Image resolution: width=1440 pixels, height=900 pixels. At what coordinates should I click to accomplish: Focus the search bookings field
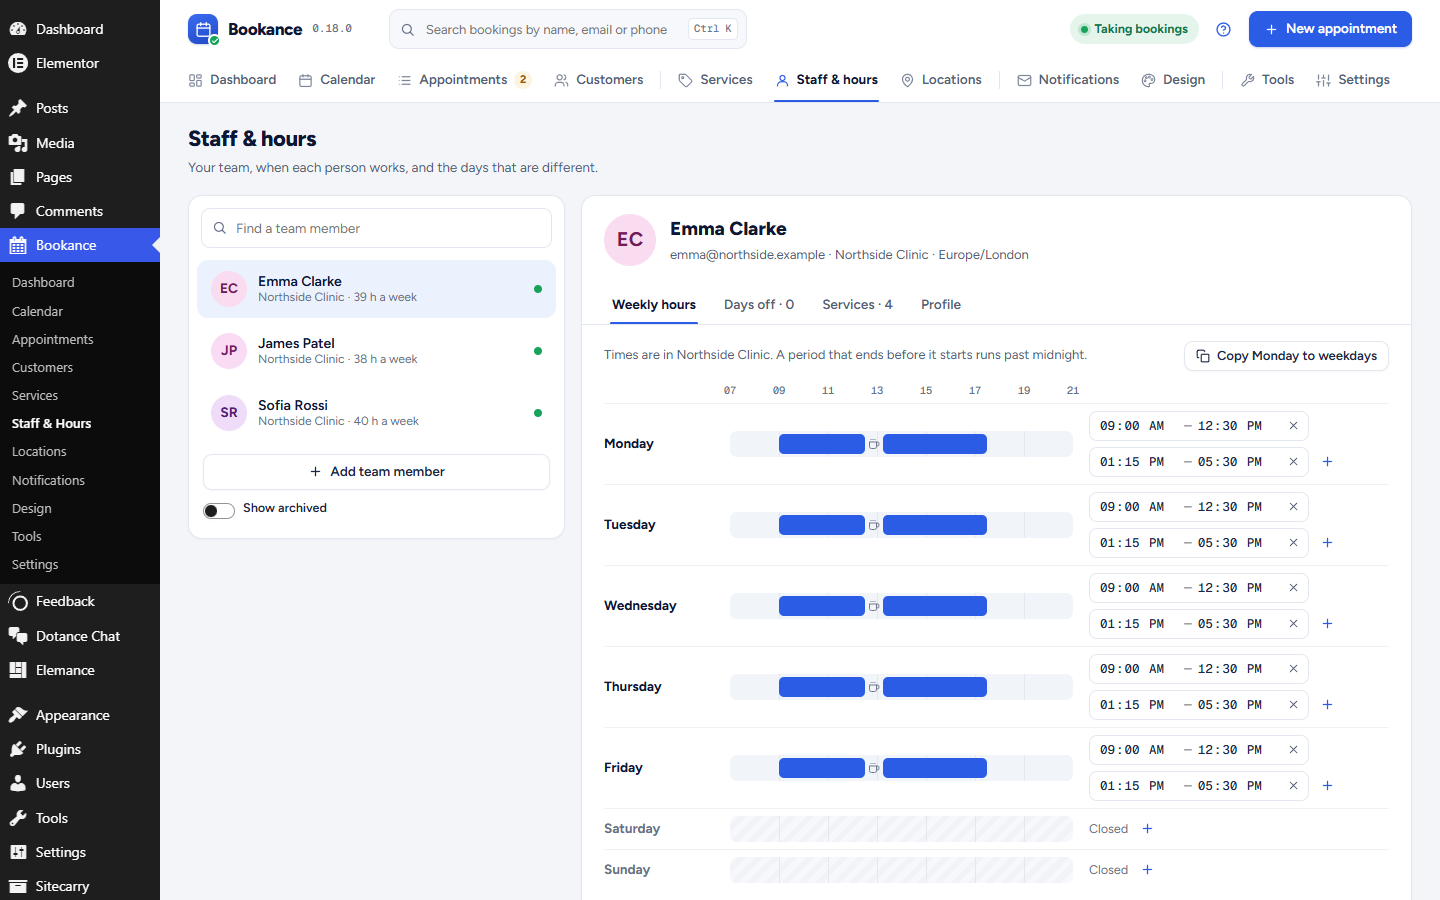[568, 29]
